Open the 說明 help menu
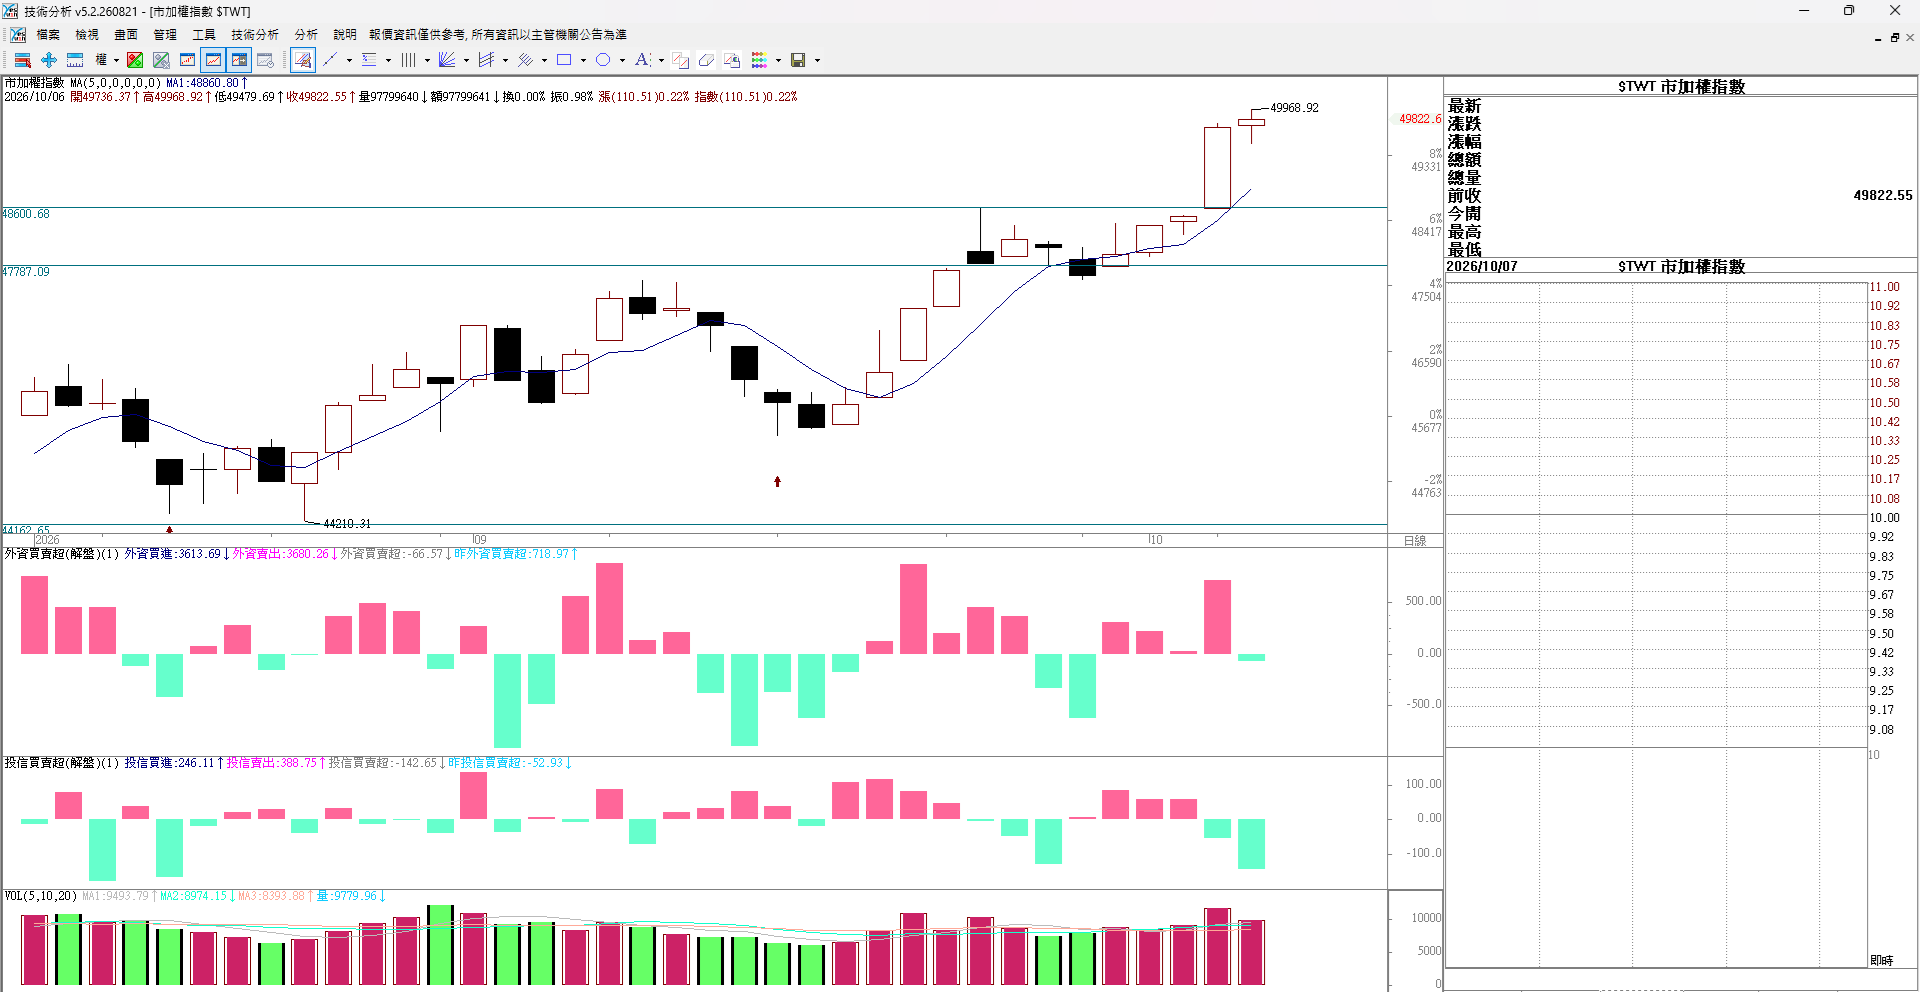The image size is (1920, 992). pyautogui.click(x=345, y=35)
